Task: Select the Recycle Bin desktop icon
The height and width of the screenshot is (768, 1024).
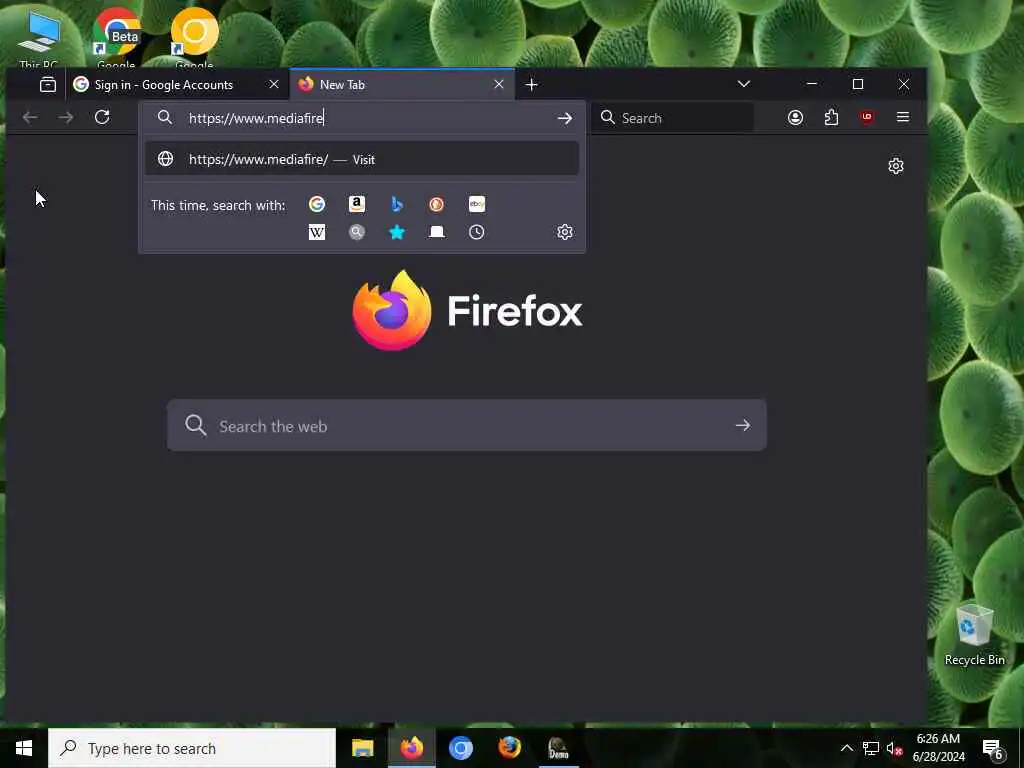Action: [974, 633]
